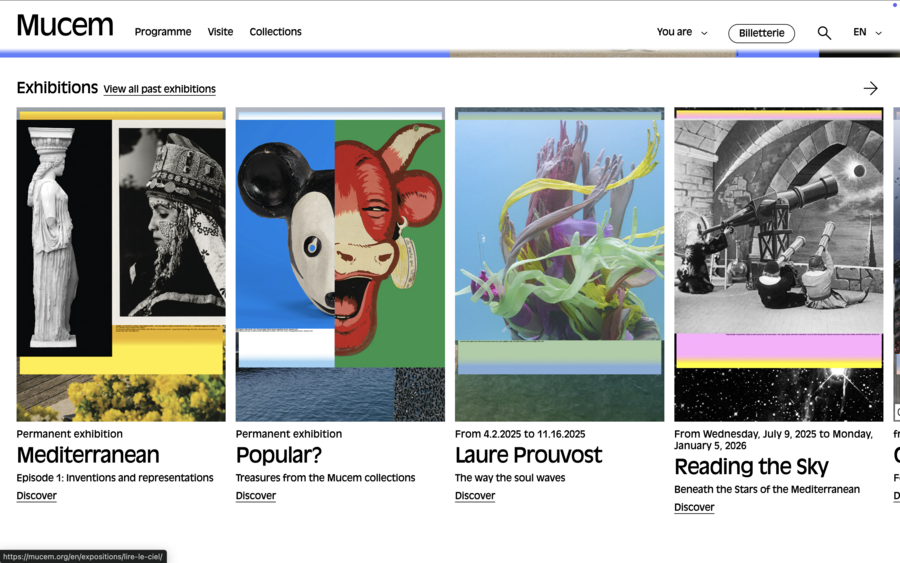
Task: Open the Mediterranean exhibition title
Action: pos(88,455)
